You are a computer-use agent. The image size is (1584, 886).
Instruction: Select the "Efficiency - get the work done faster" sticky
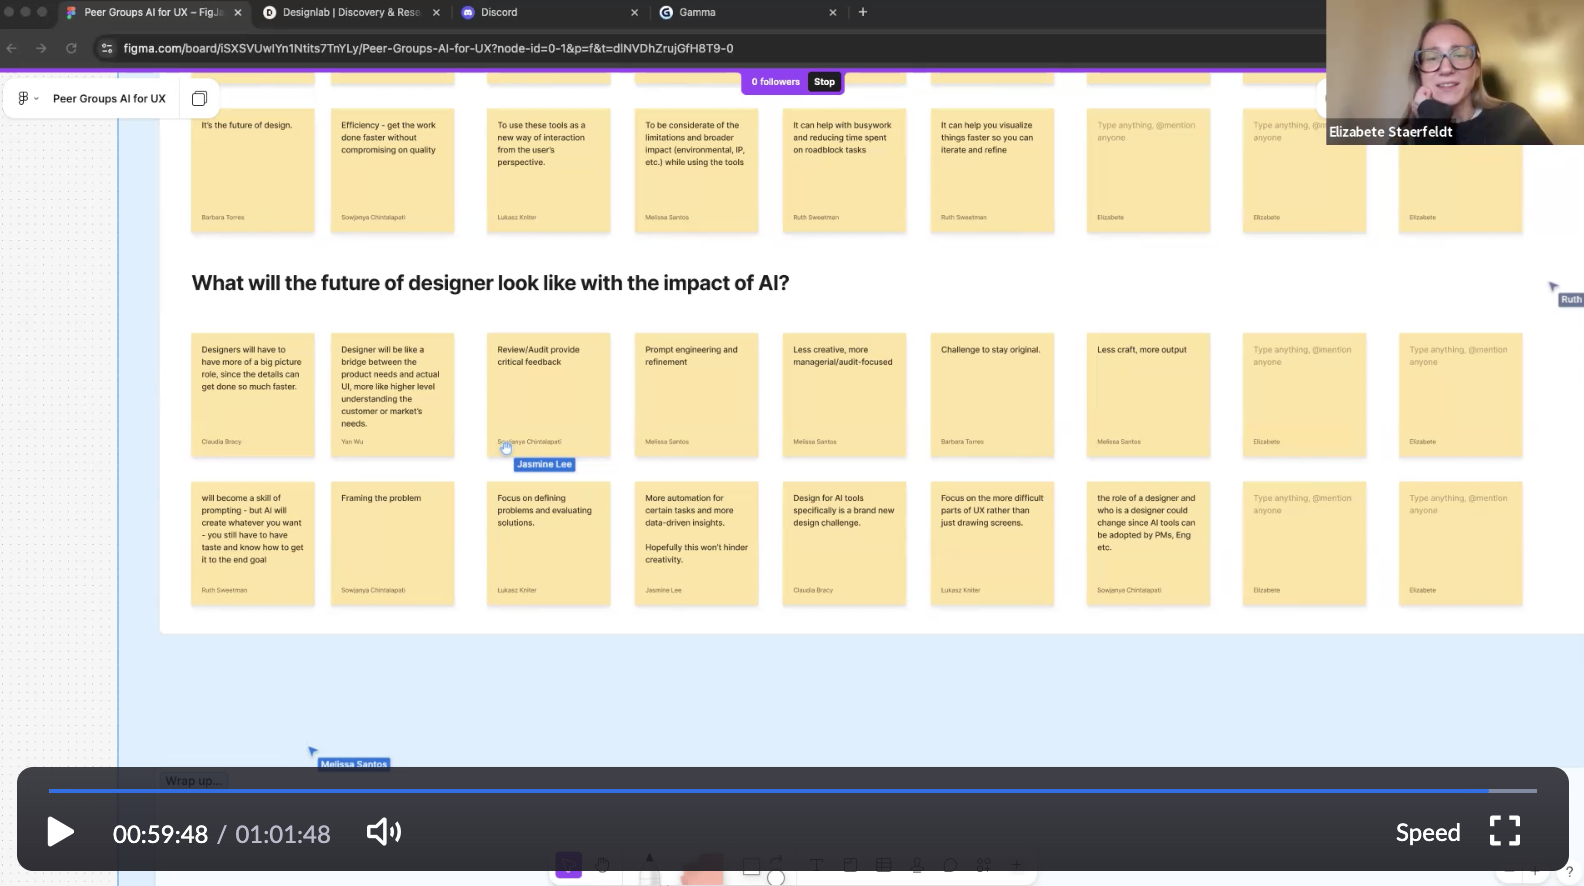point(392,171)
